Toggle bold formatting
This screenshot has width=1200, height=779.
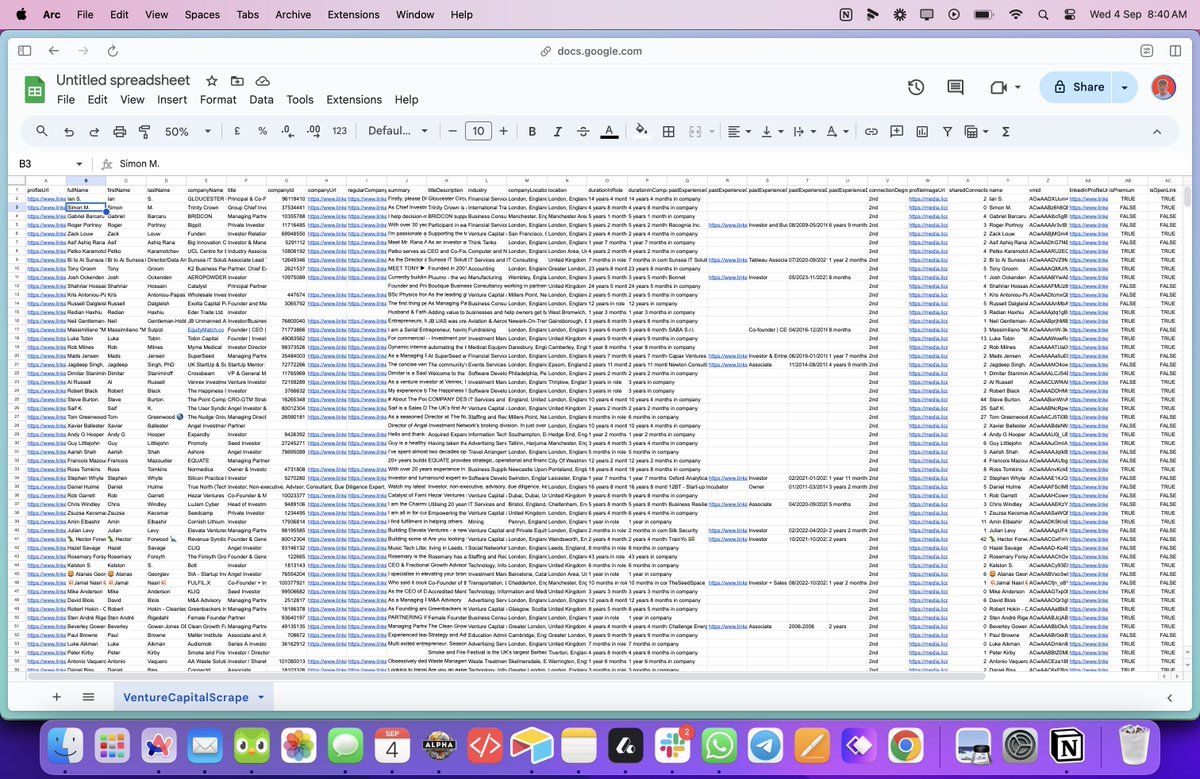(x=532, y=131)
